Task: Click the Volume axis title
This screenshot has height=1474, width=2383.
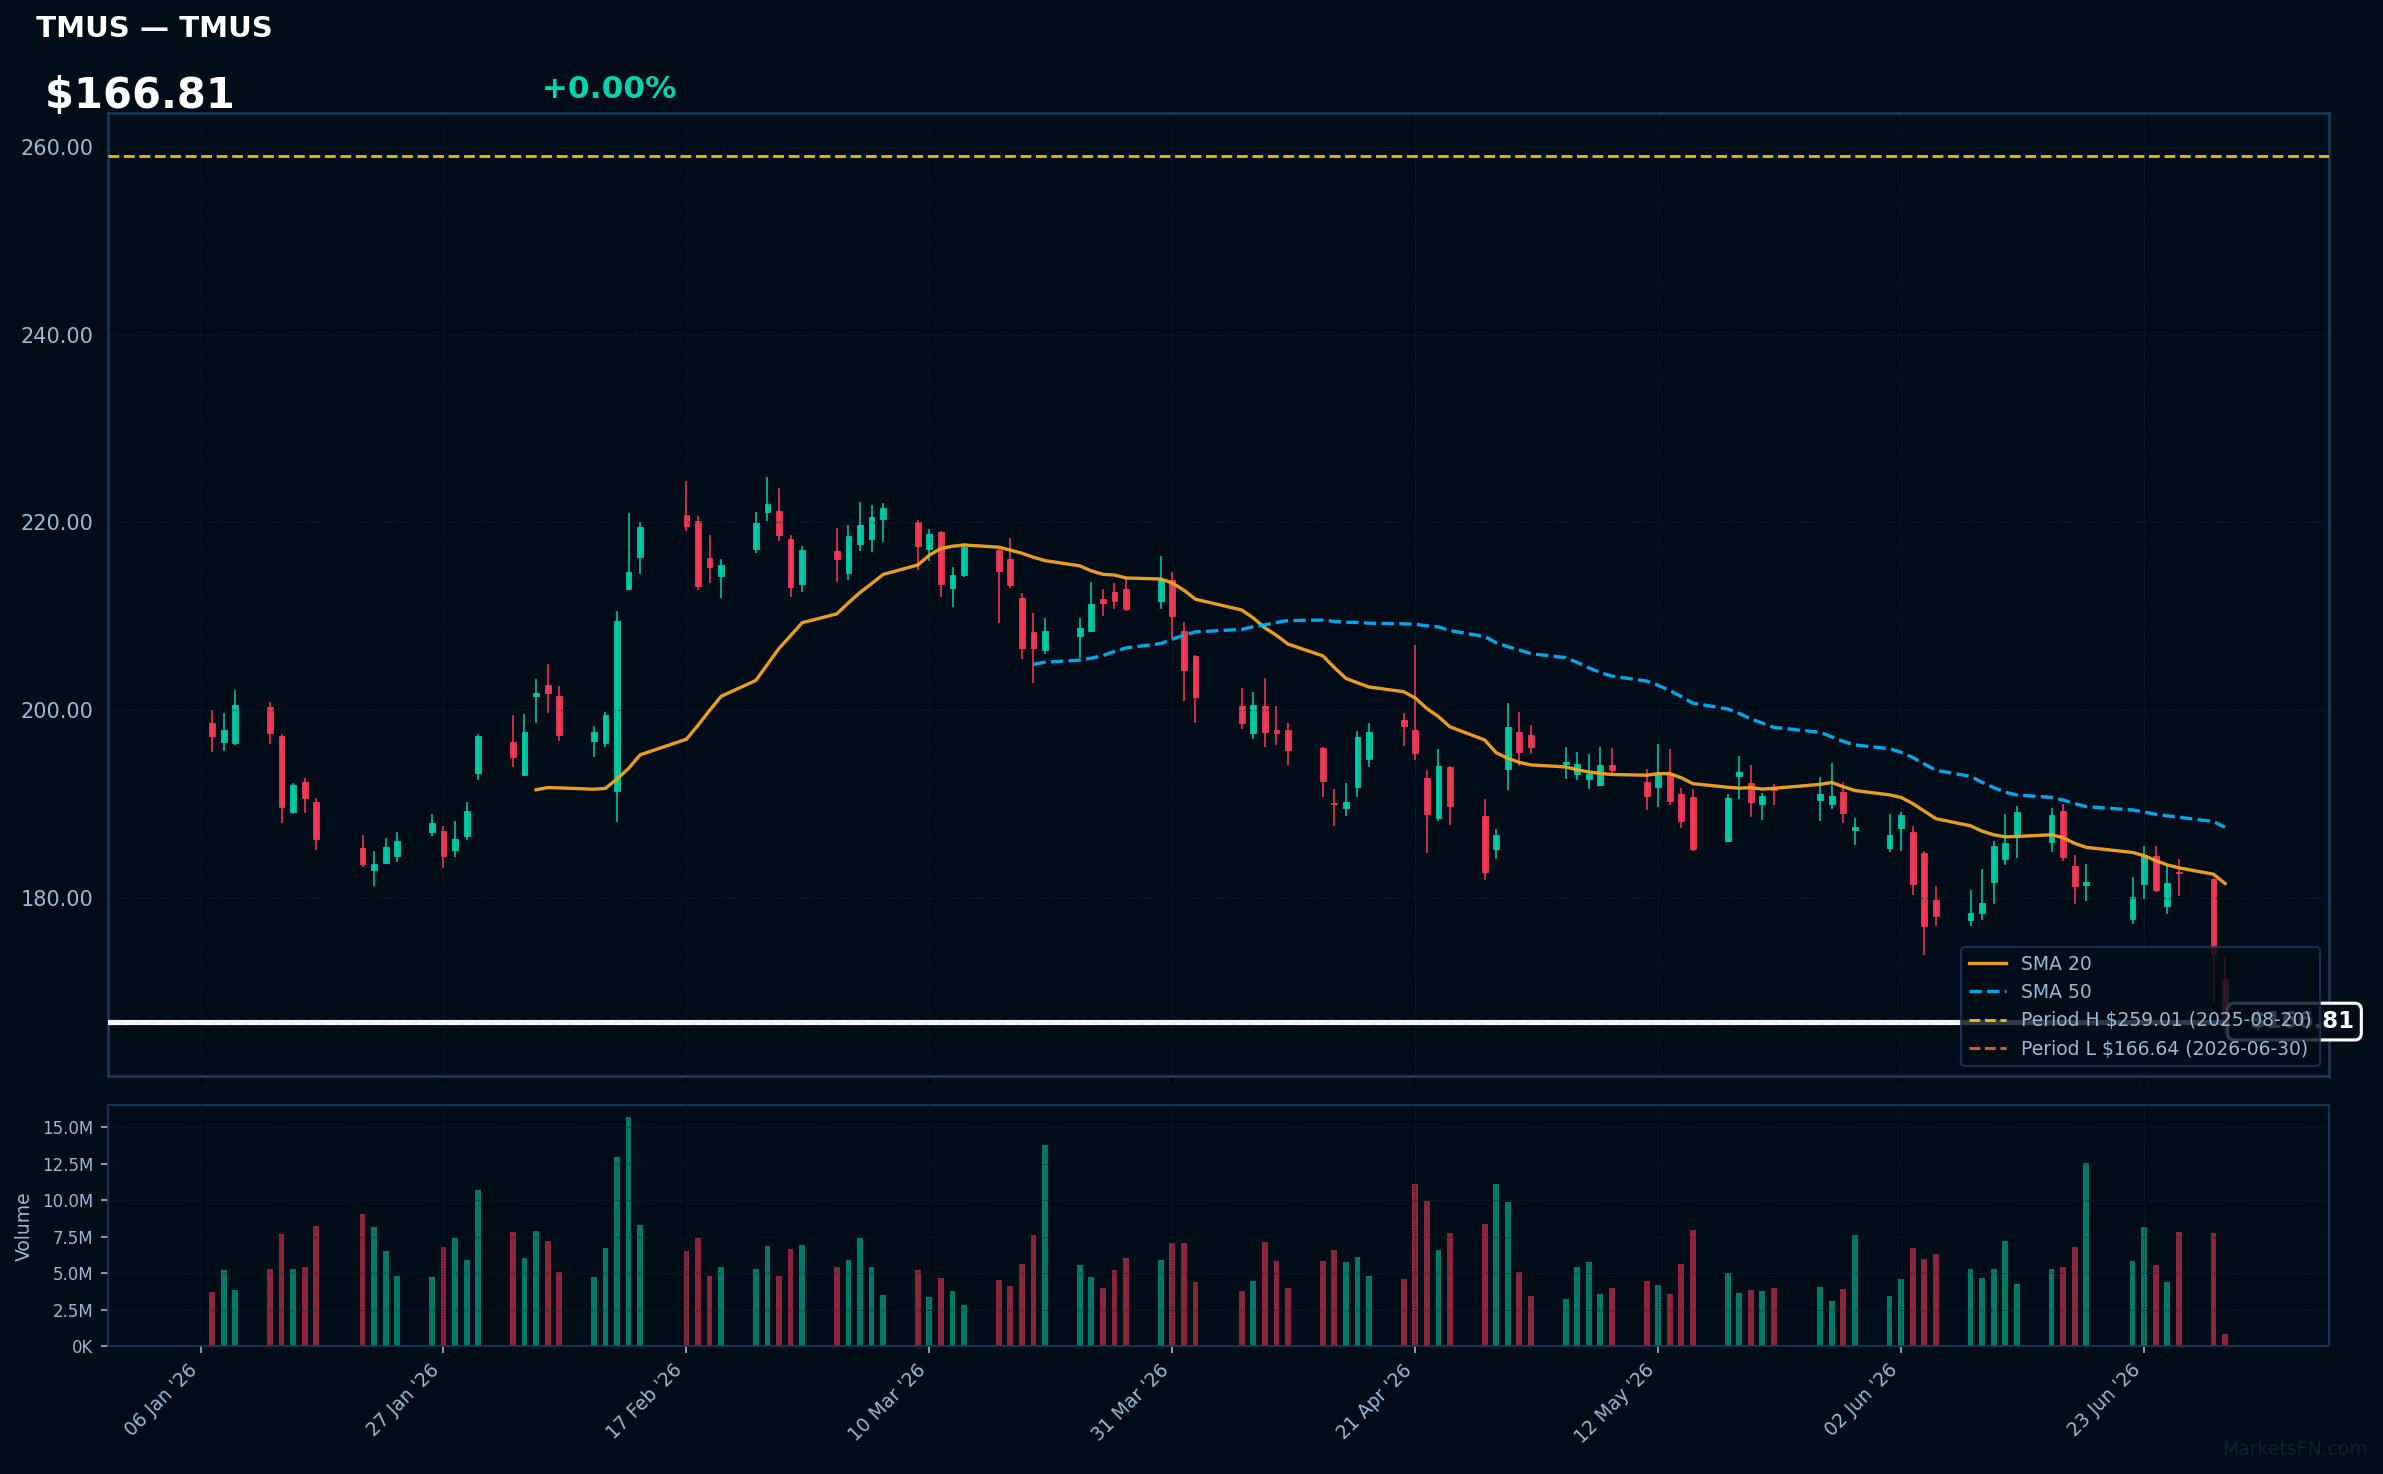Action: tap(23, 1227)
